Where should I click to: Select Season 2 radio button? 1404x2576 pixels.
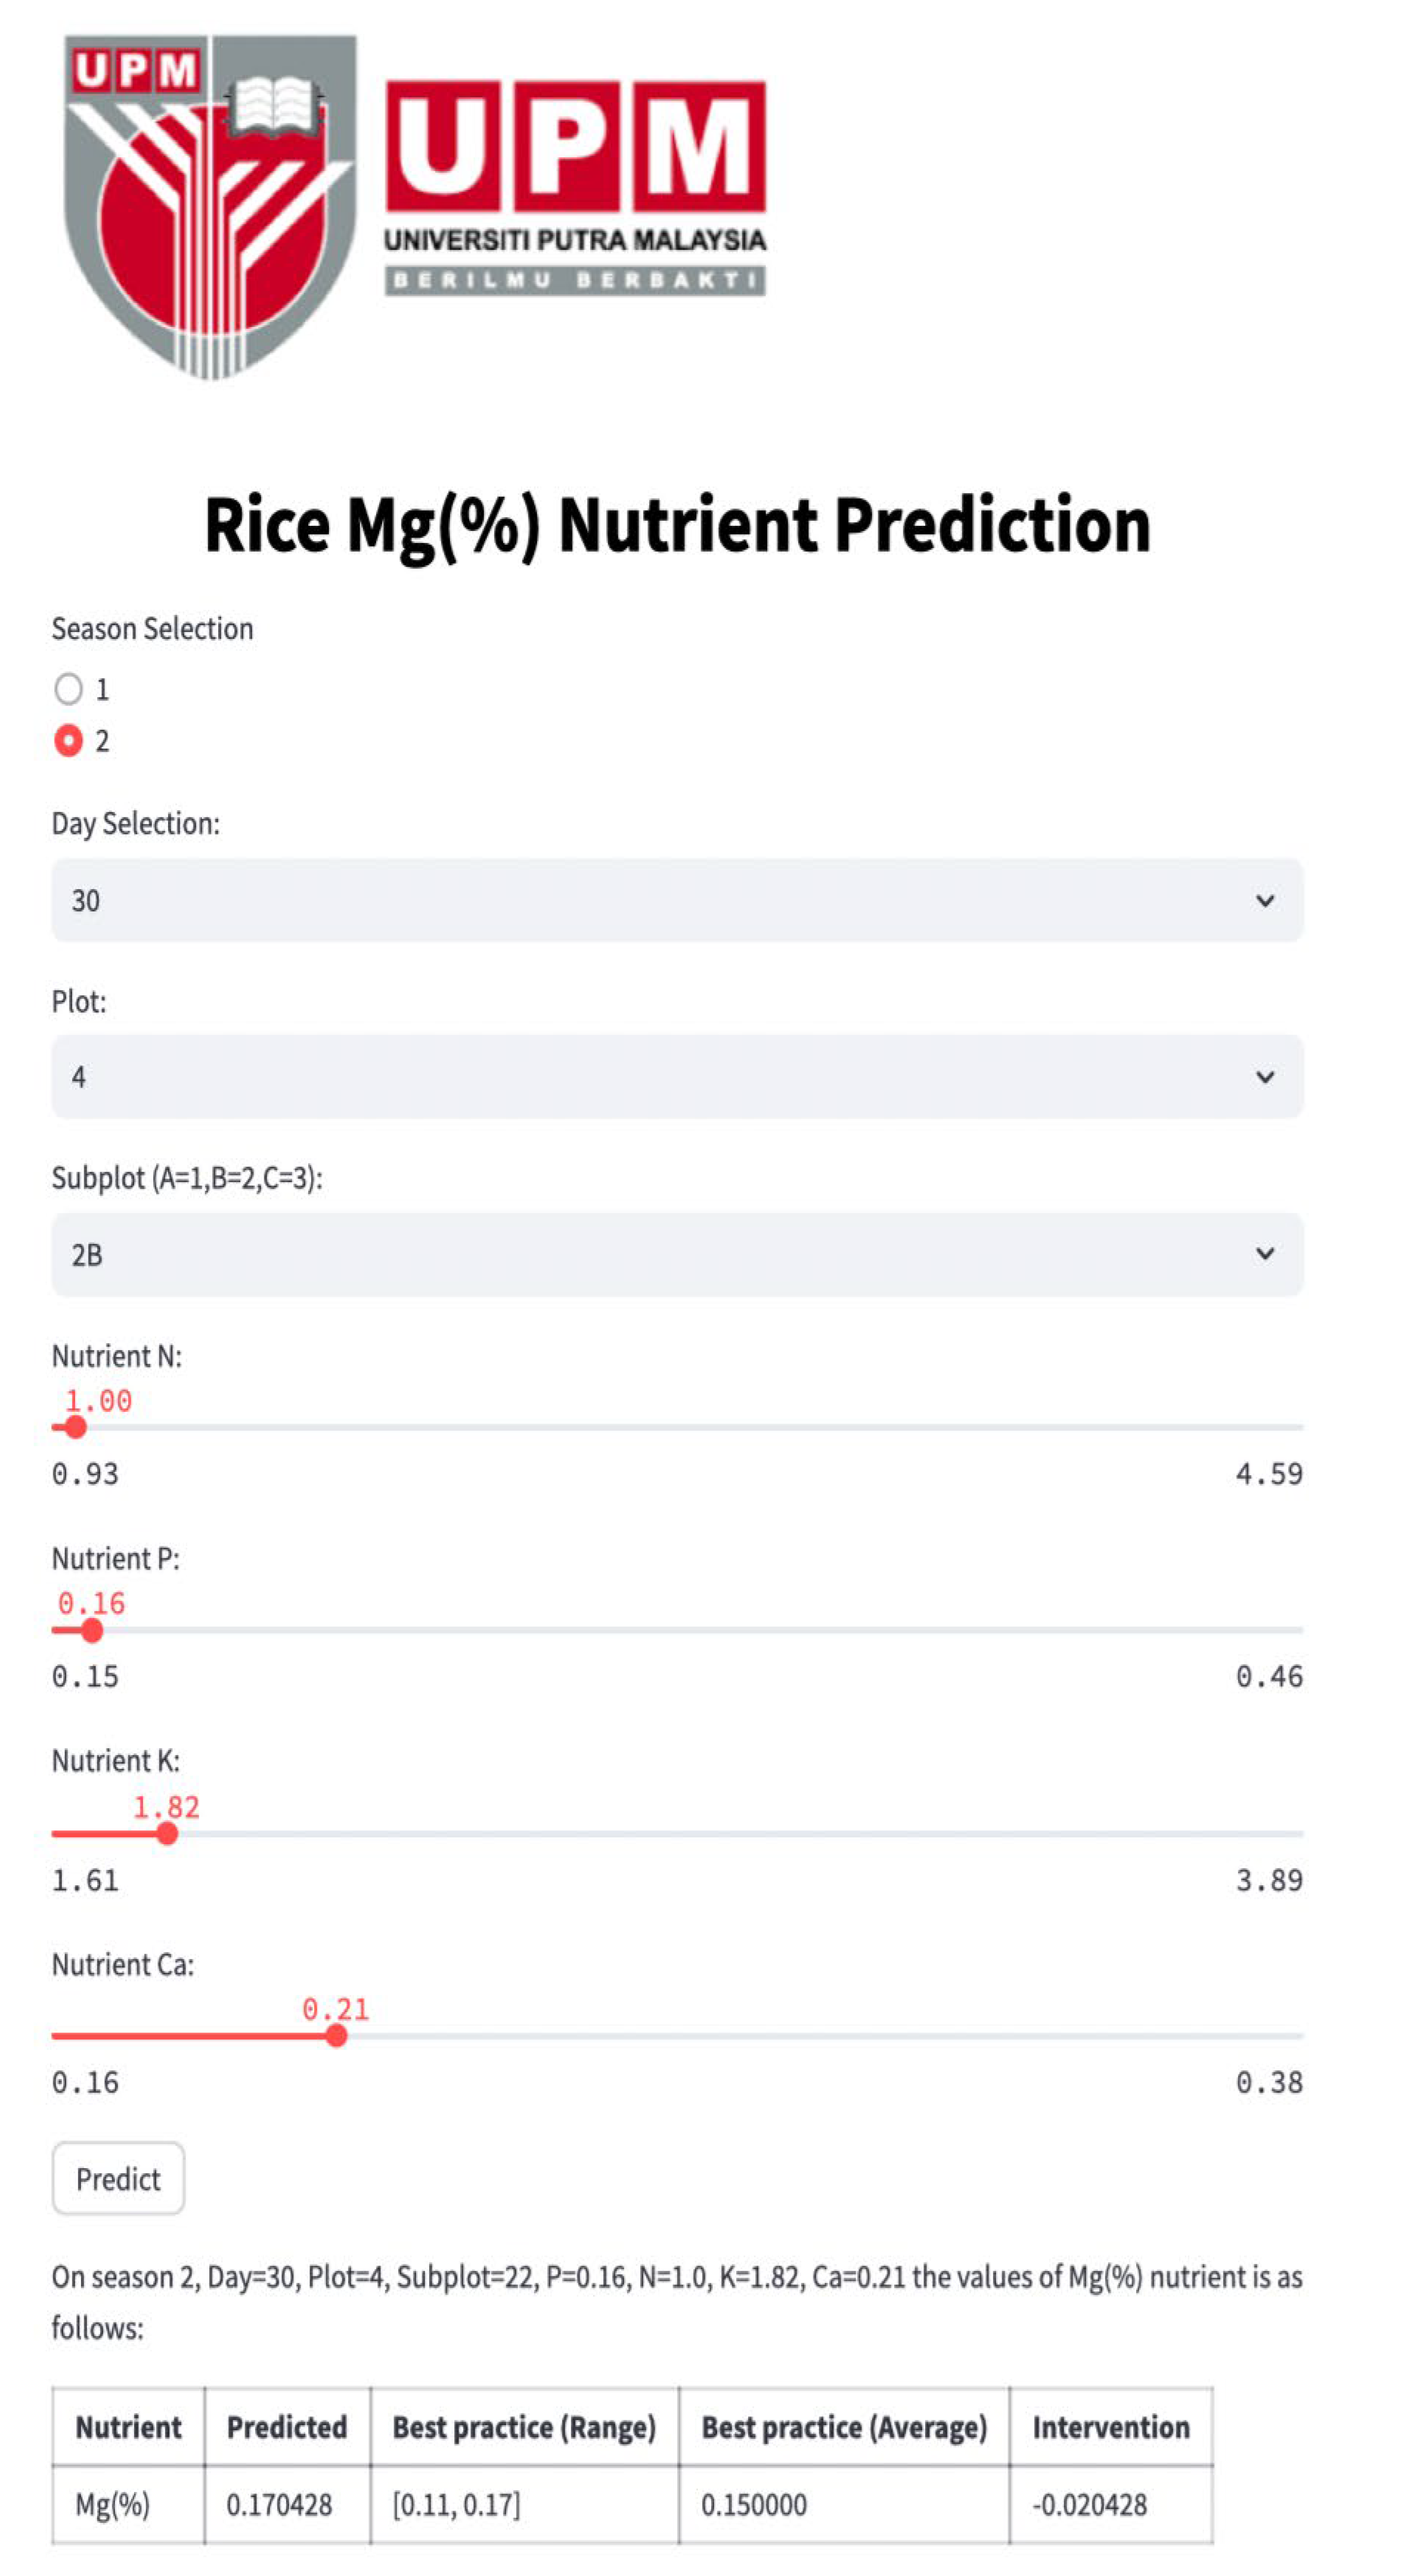click(69, 740)
